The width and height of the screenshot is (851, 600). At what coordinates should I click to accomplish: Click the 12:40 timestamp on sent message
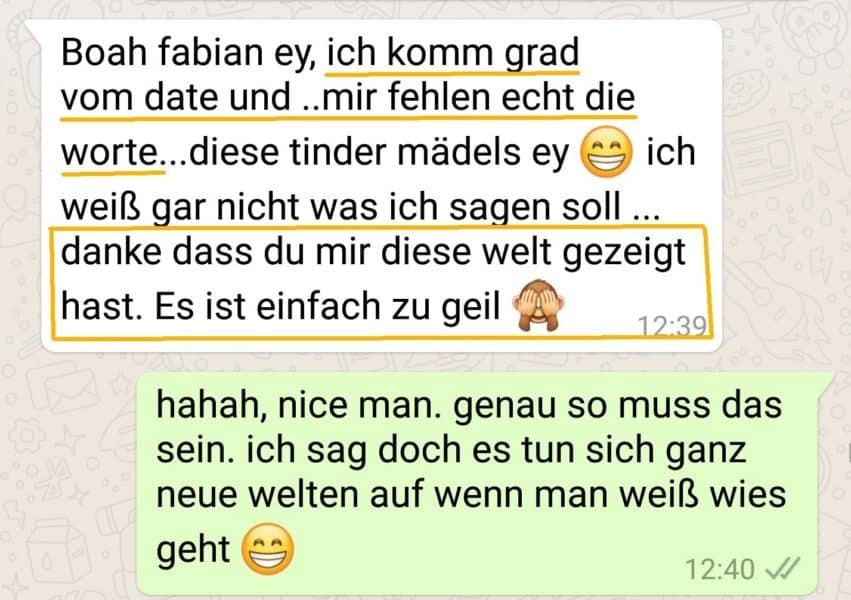(x=720, y=570)
